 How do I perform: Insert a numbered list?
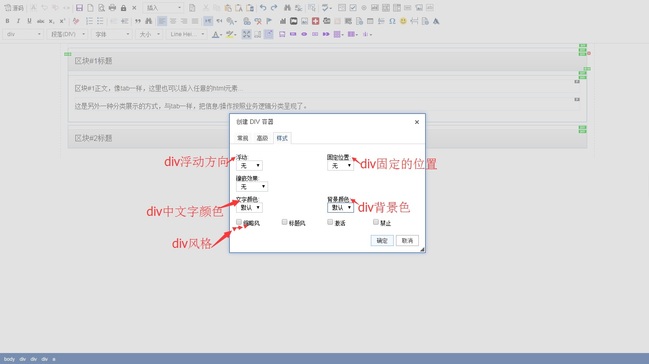(89, 21)
